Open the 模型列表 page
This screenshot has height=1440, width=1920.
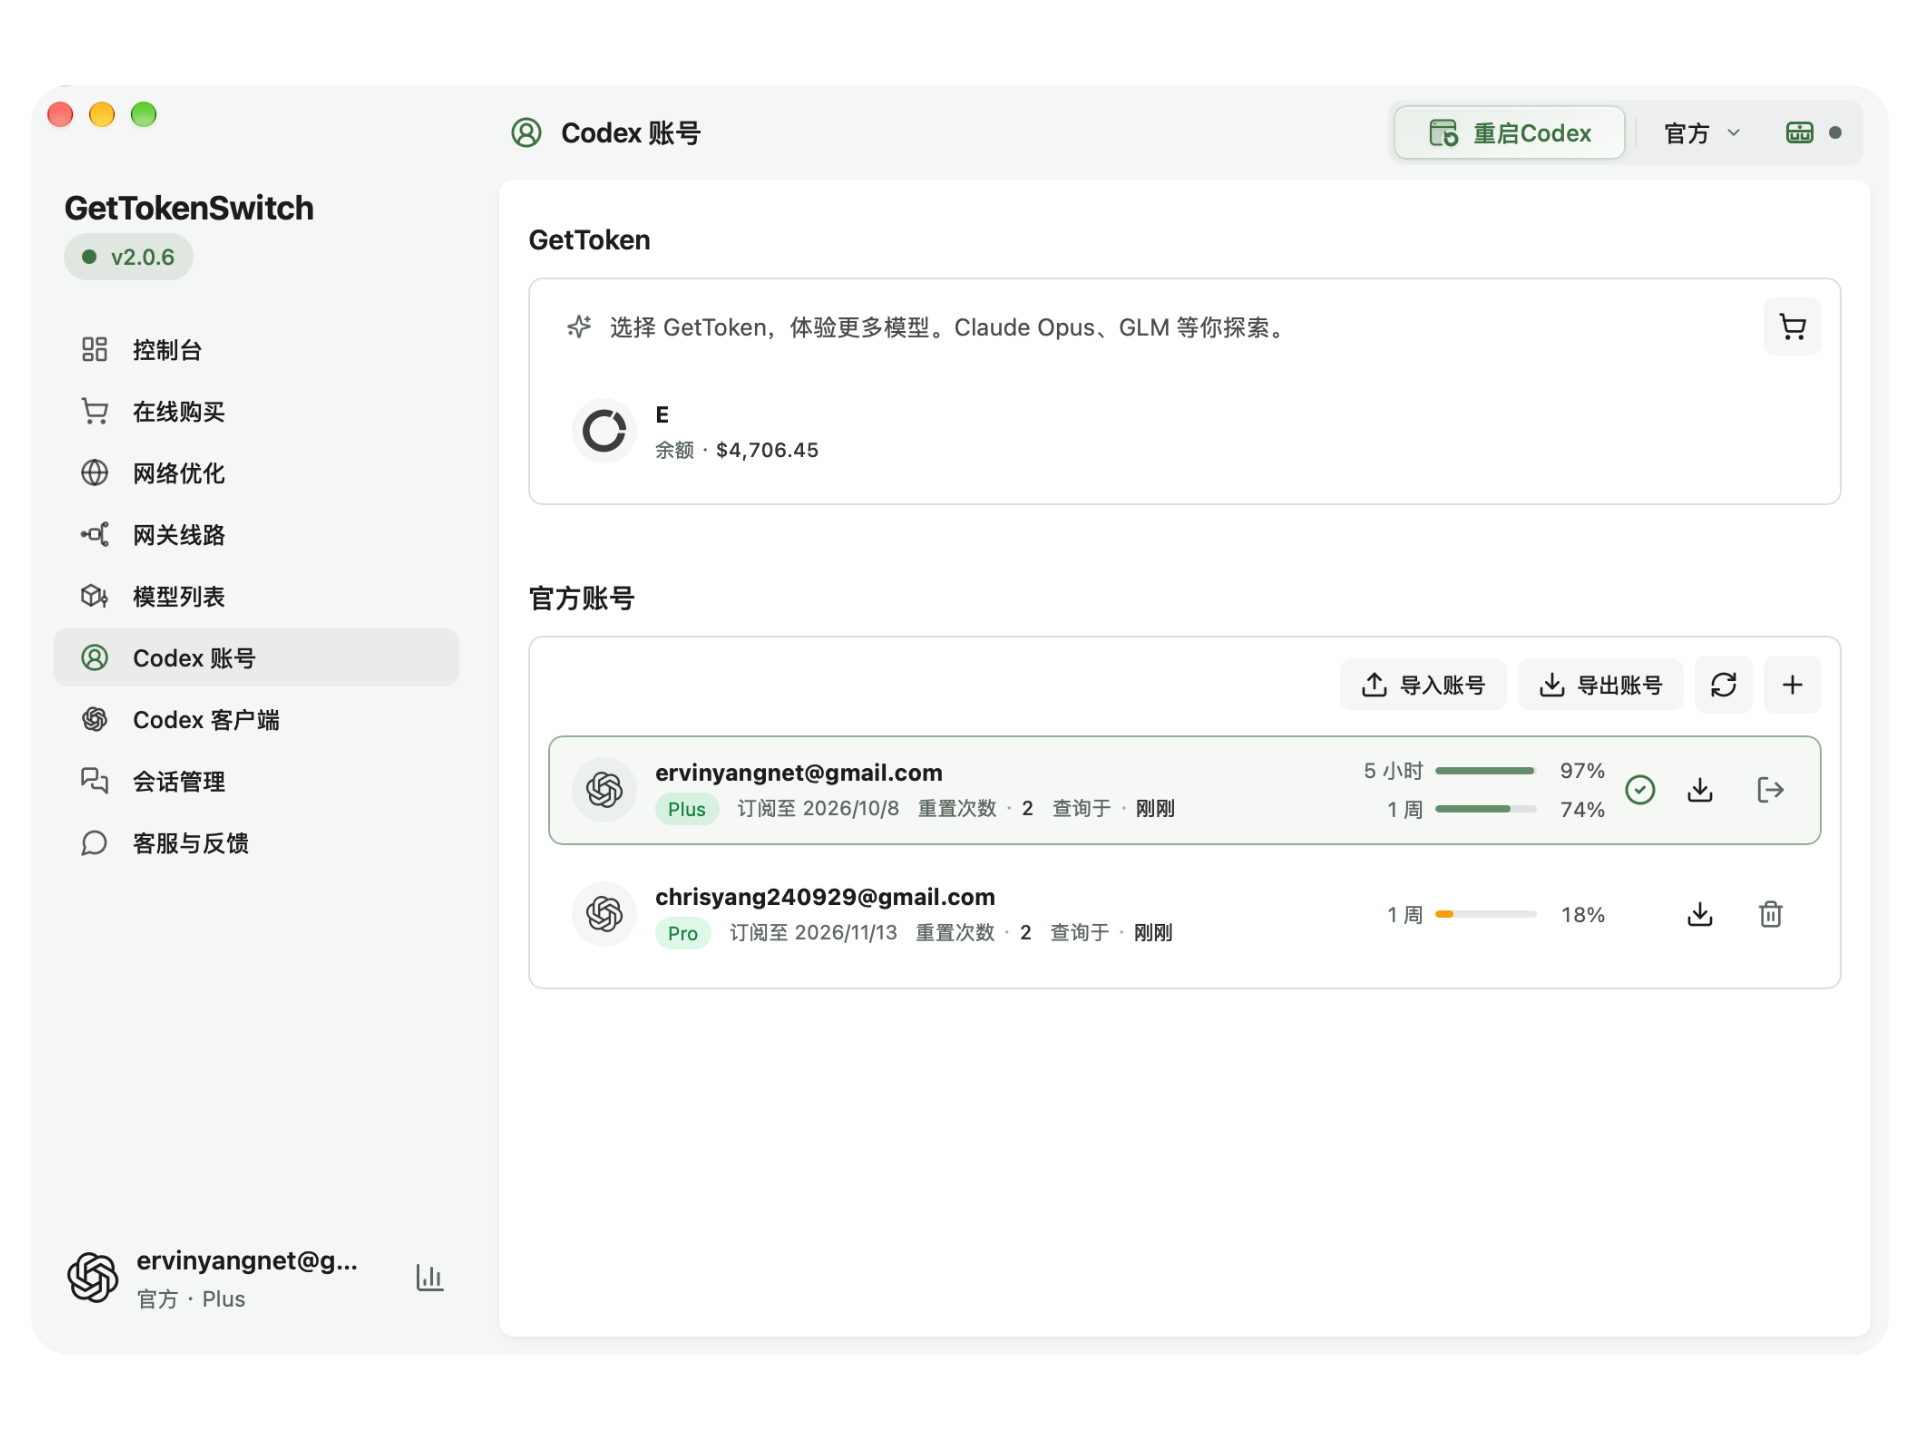(x=256, y=597)
